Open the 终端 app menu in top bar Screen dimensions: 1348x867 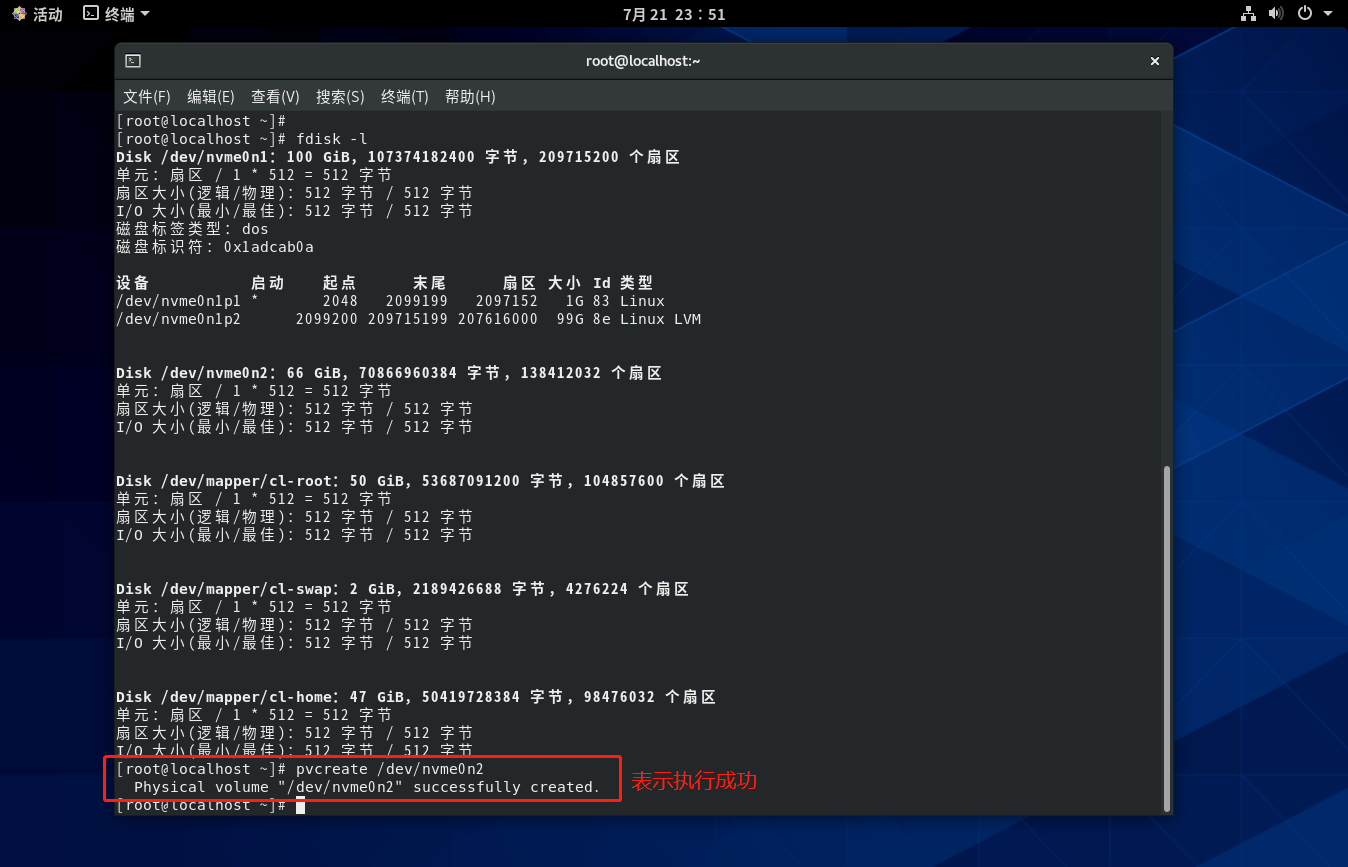(116, 14)
